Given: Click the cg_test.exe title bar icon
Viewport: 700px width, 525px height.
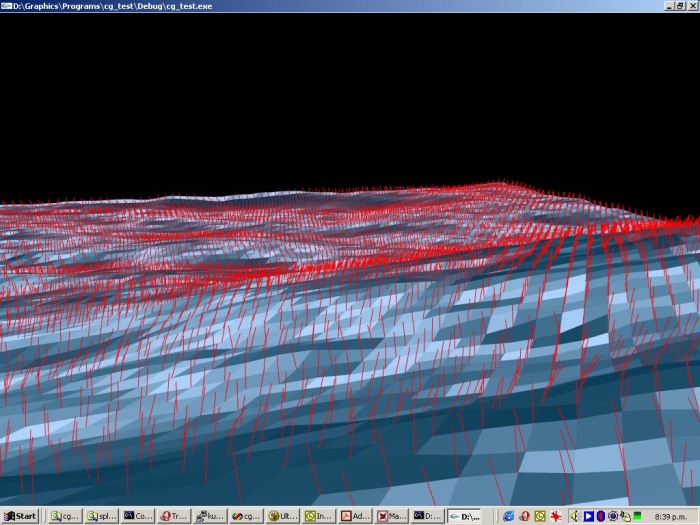Looking at the screenshot, I should point(7,6).
